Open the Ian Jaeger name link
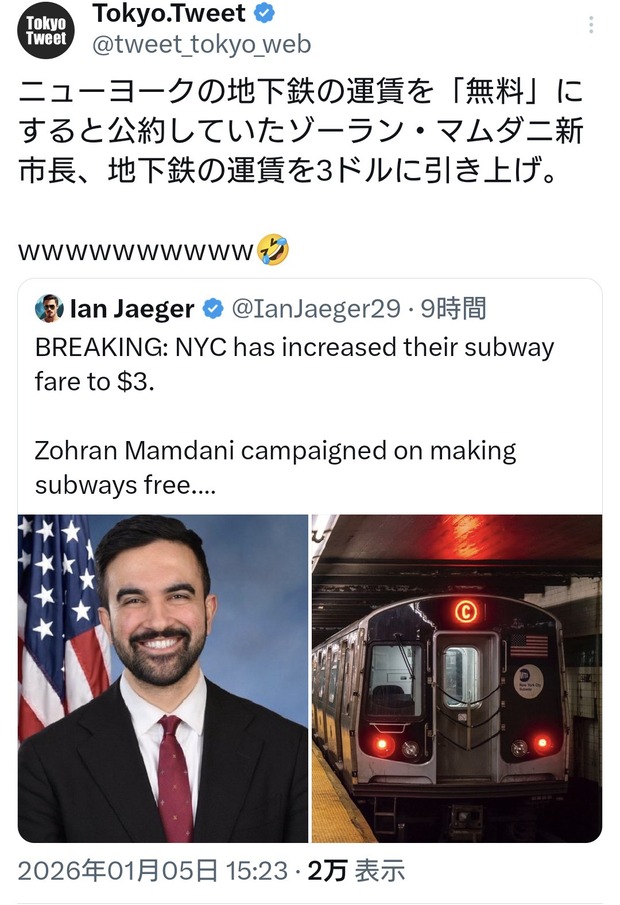This screenshot has height=905, width=620. 132,309
